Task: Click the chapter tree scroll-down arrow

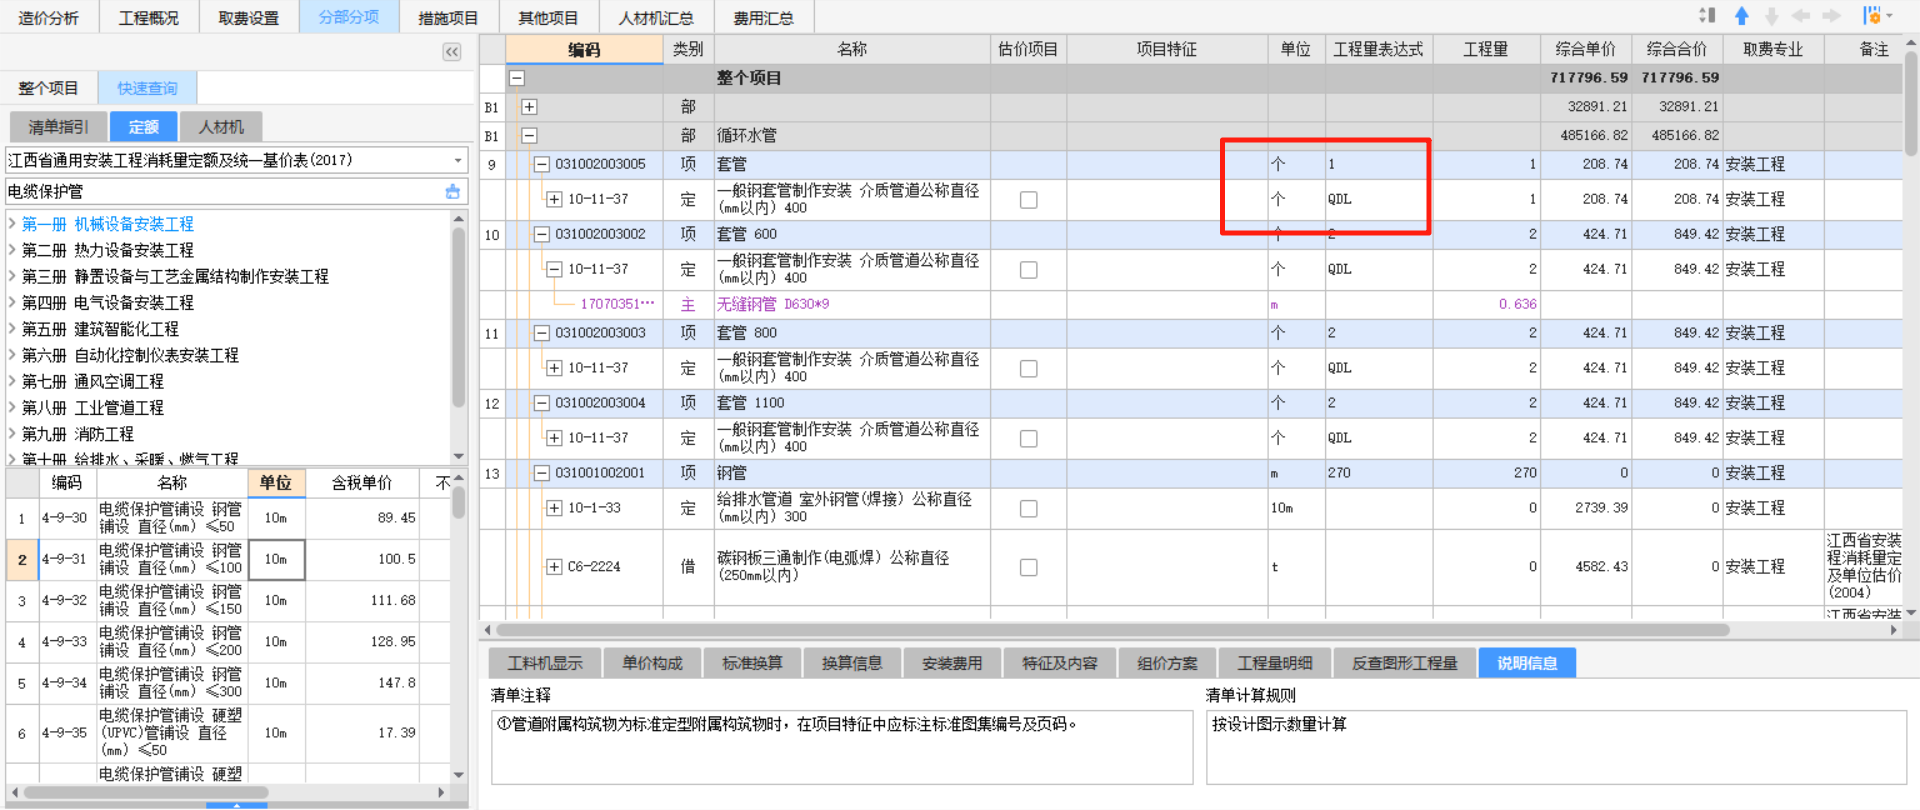Action: 459,456
